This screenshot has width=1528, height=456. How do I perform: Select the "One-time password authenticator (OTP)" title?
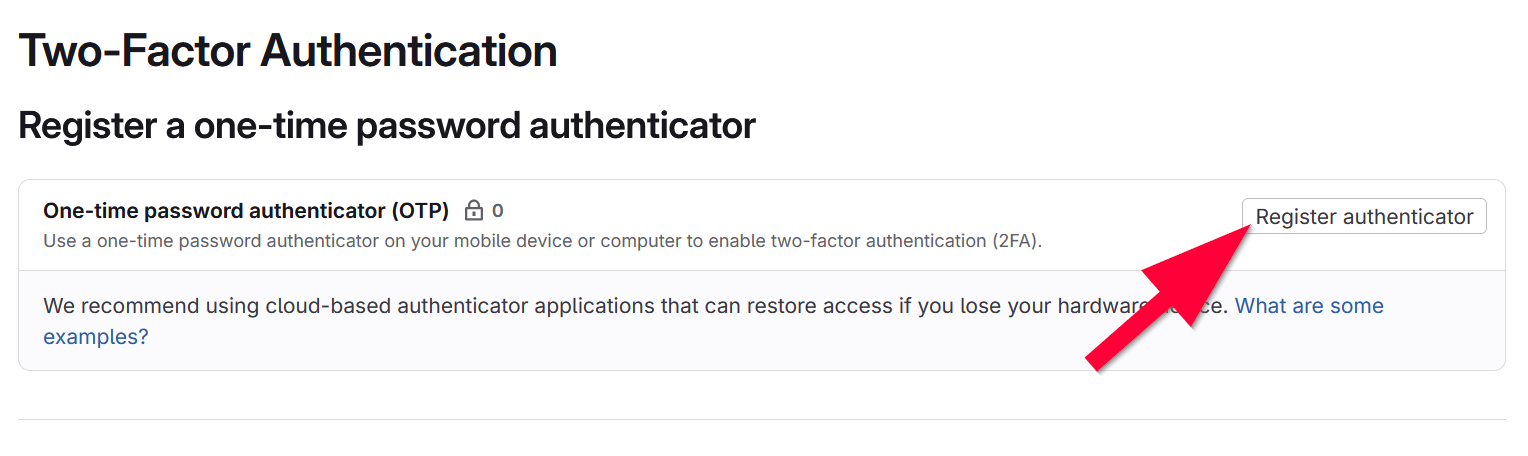click(246, 211)
